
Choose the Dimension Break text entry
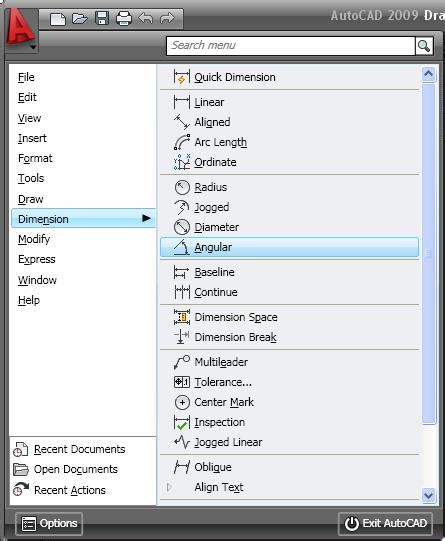point(235,337)
